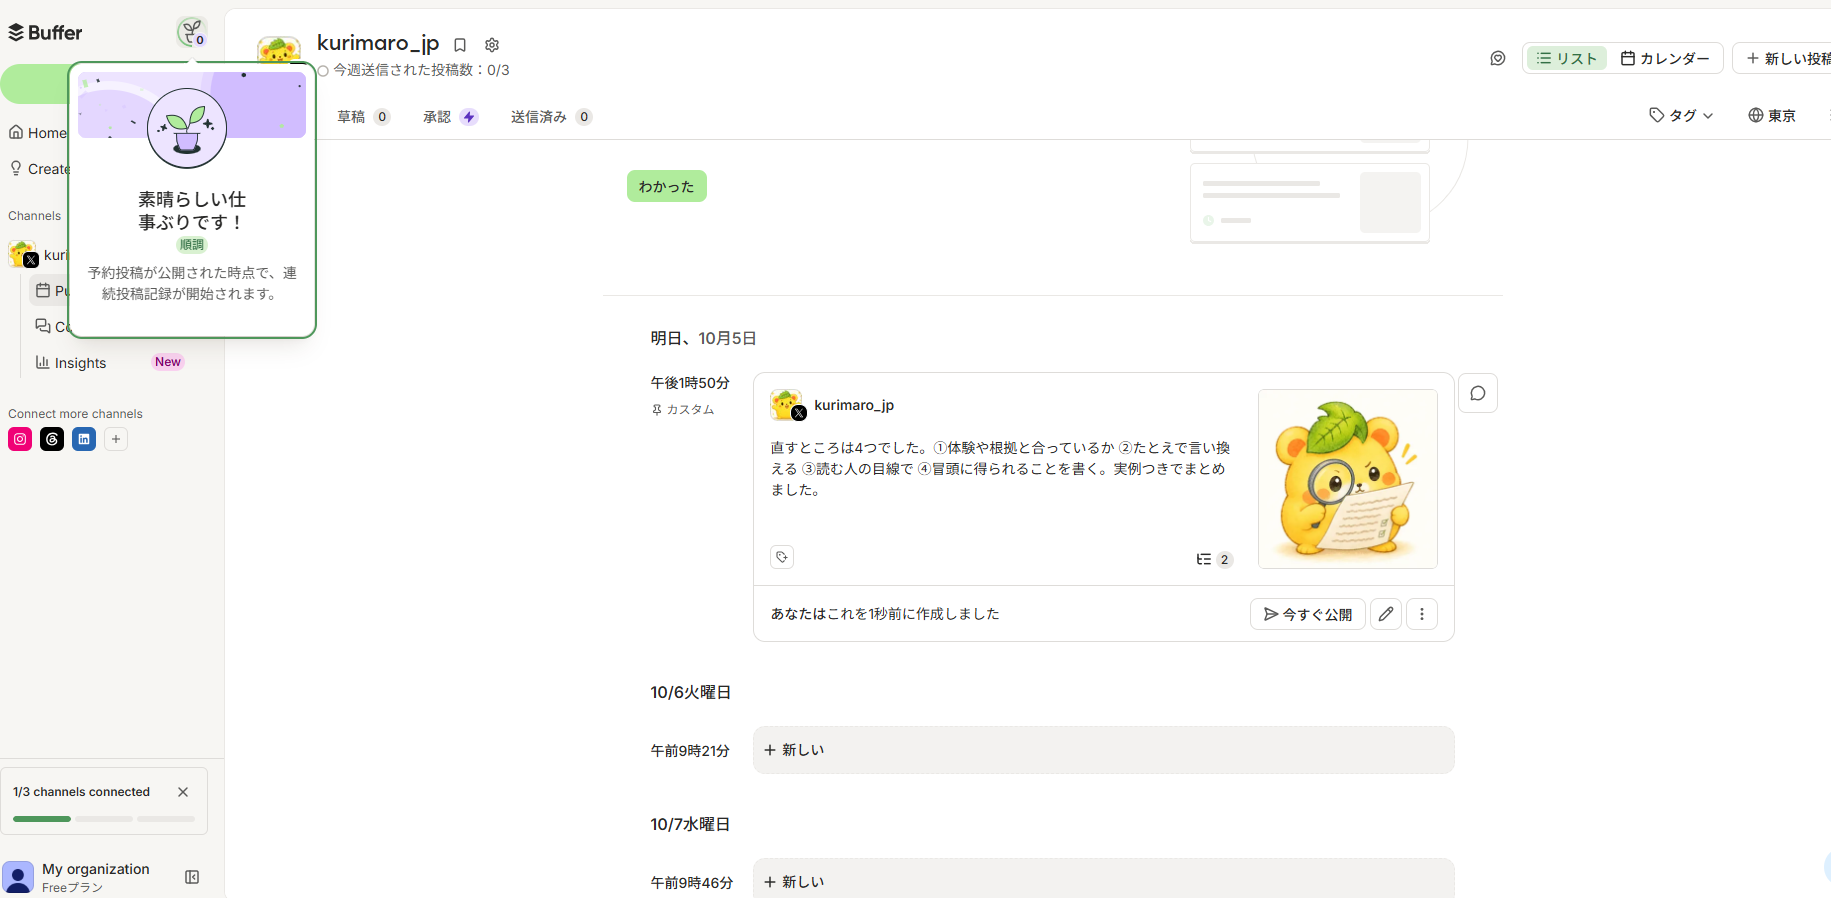Open the 送信済み tab

tap(551, 117)
